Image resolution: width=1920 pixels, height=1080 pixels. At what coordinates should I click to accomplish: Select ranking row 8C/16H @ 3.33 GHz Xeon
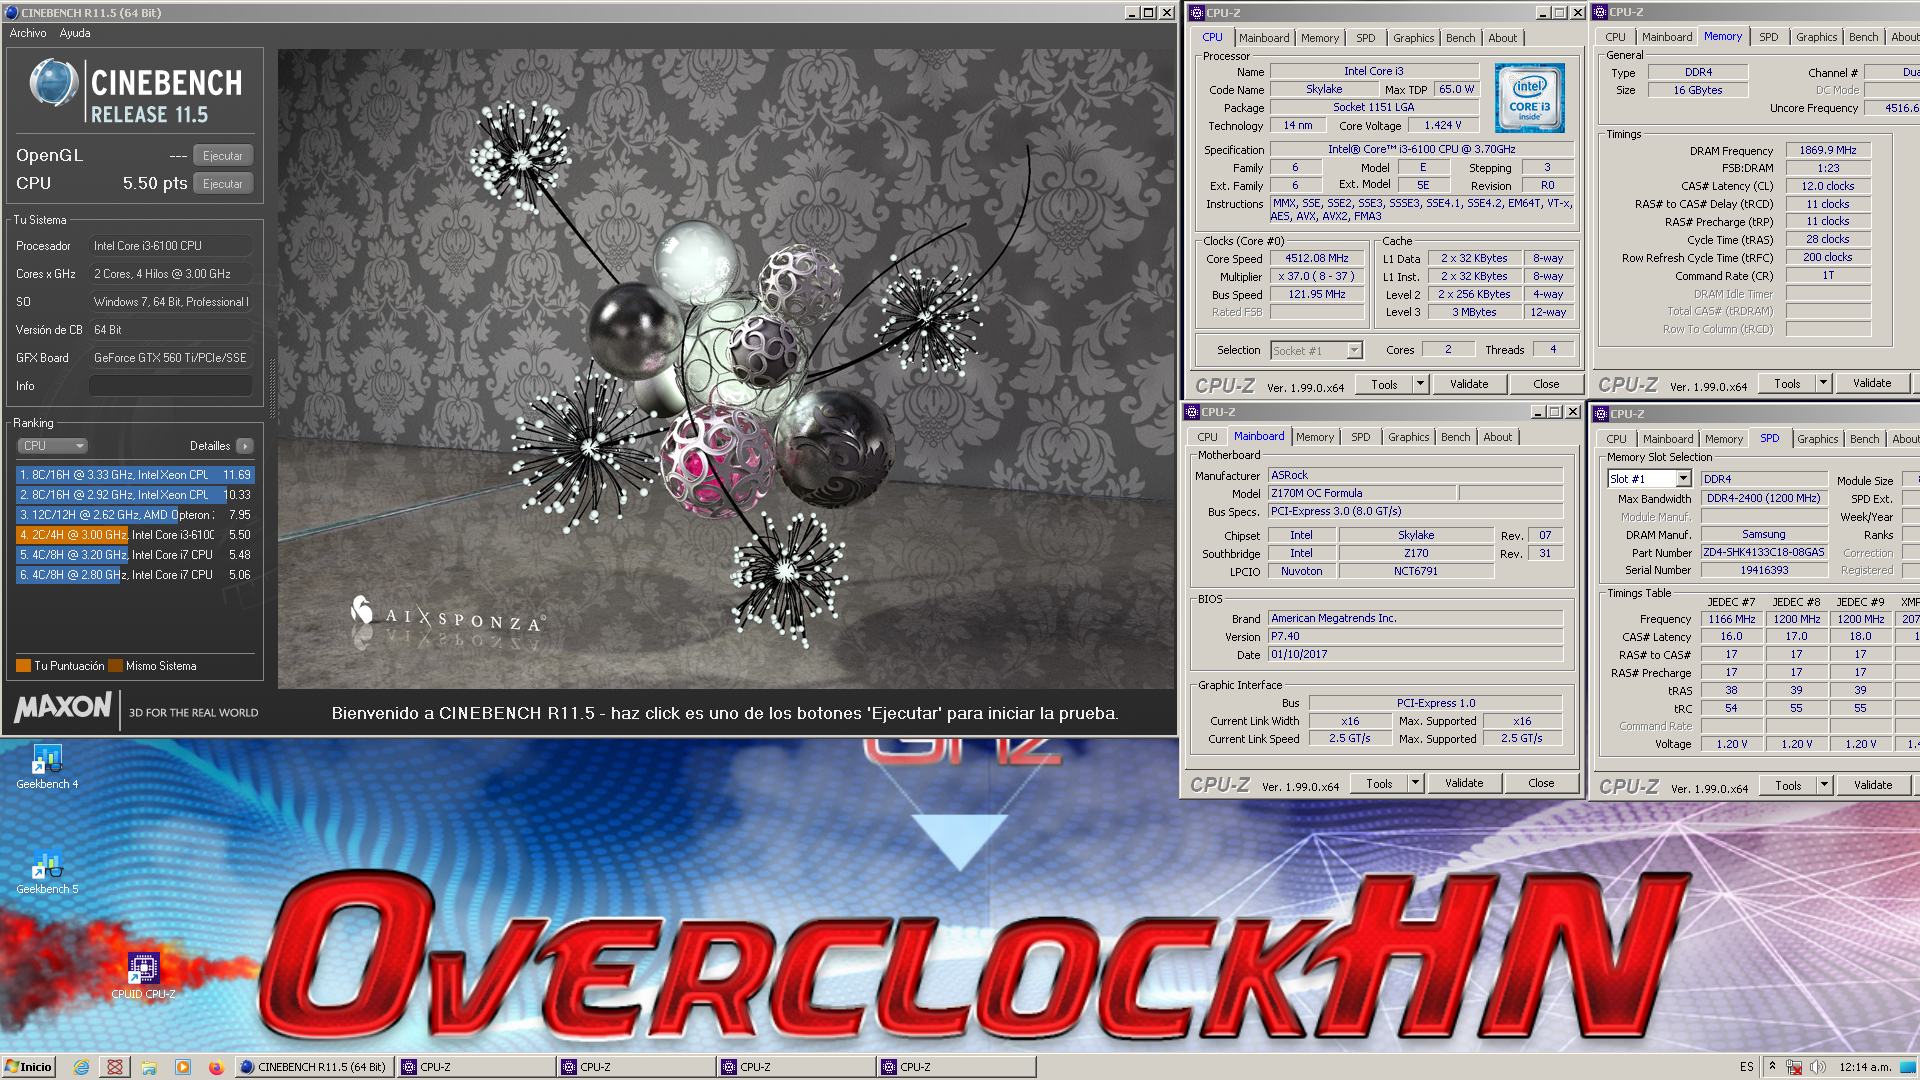click(135, 475)
